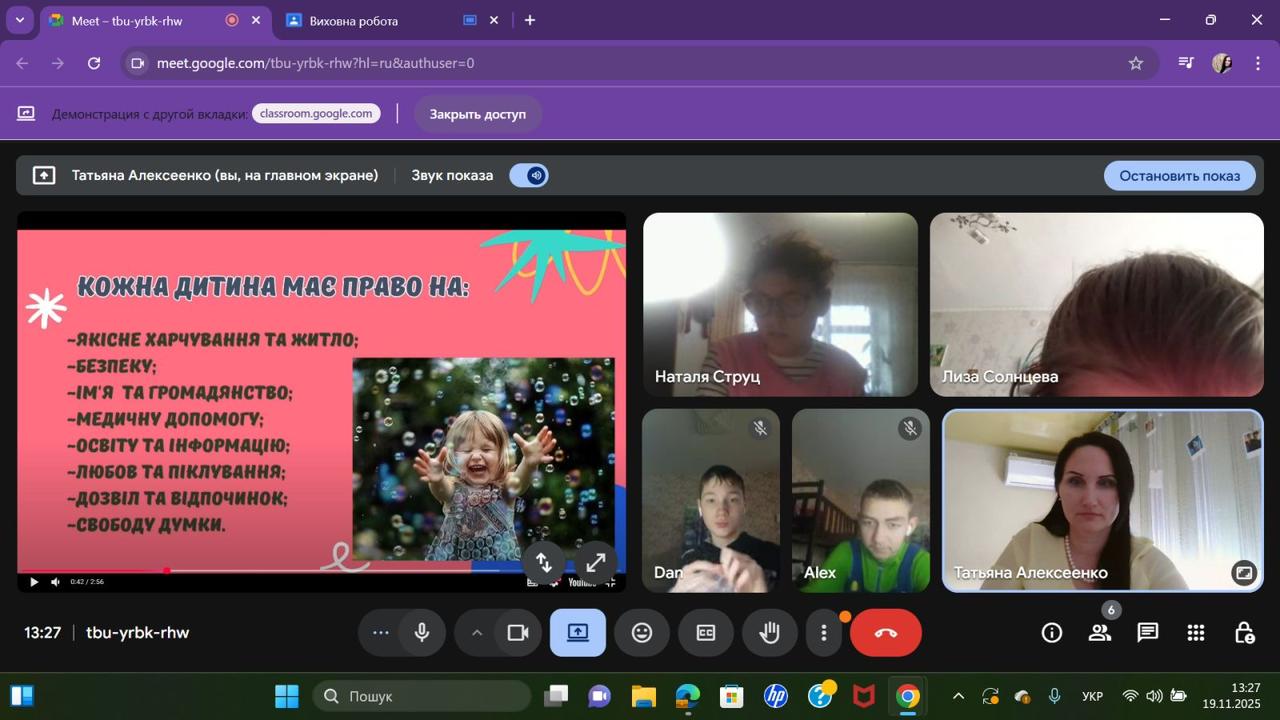Open the activities grid icon
Screen dimensions: 1280x720
pyautogui.click(x=1195, y=632)
